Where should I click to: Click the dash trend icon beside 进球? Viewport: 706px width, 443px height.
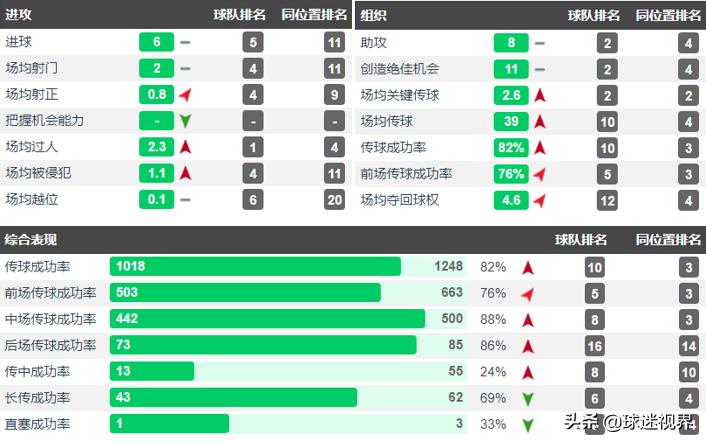point(185,43)
